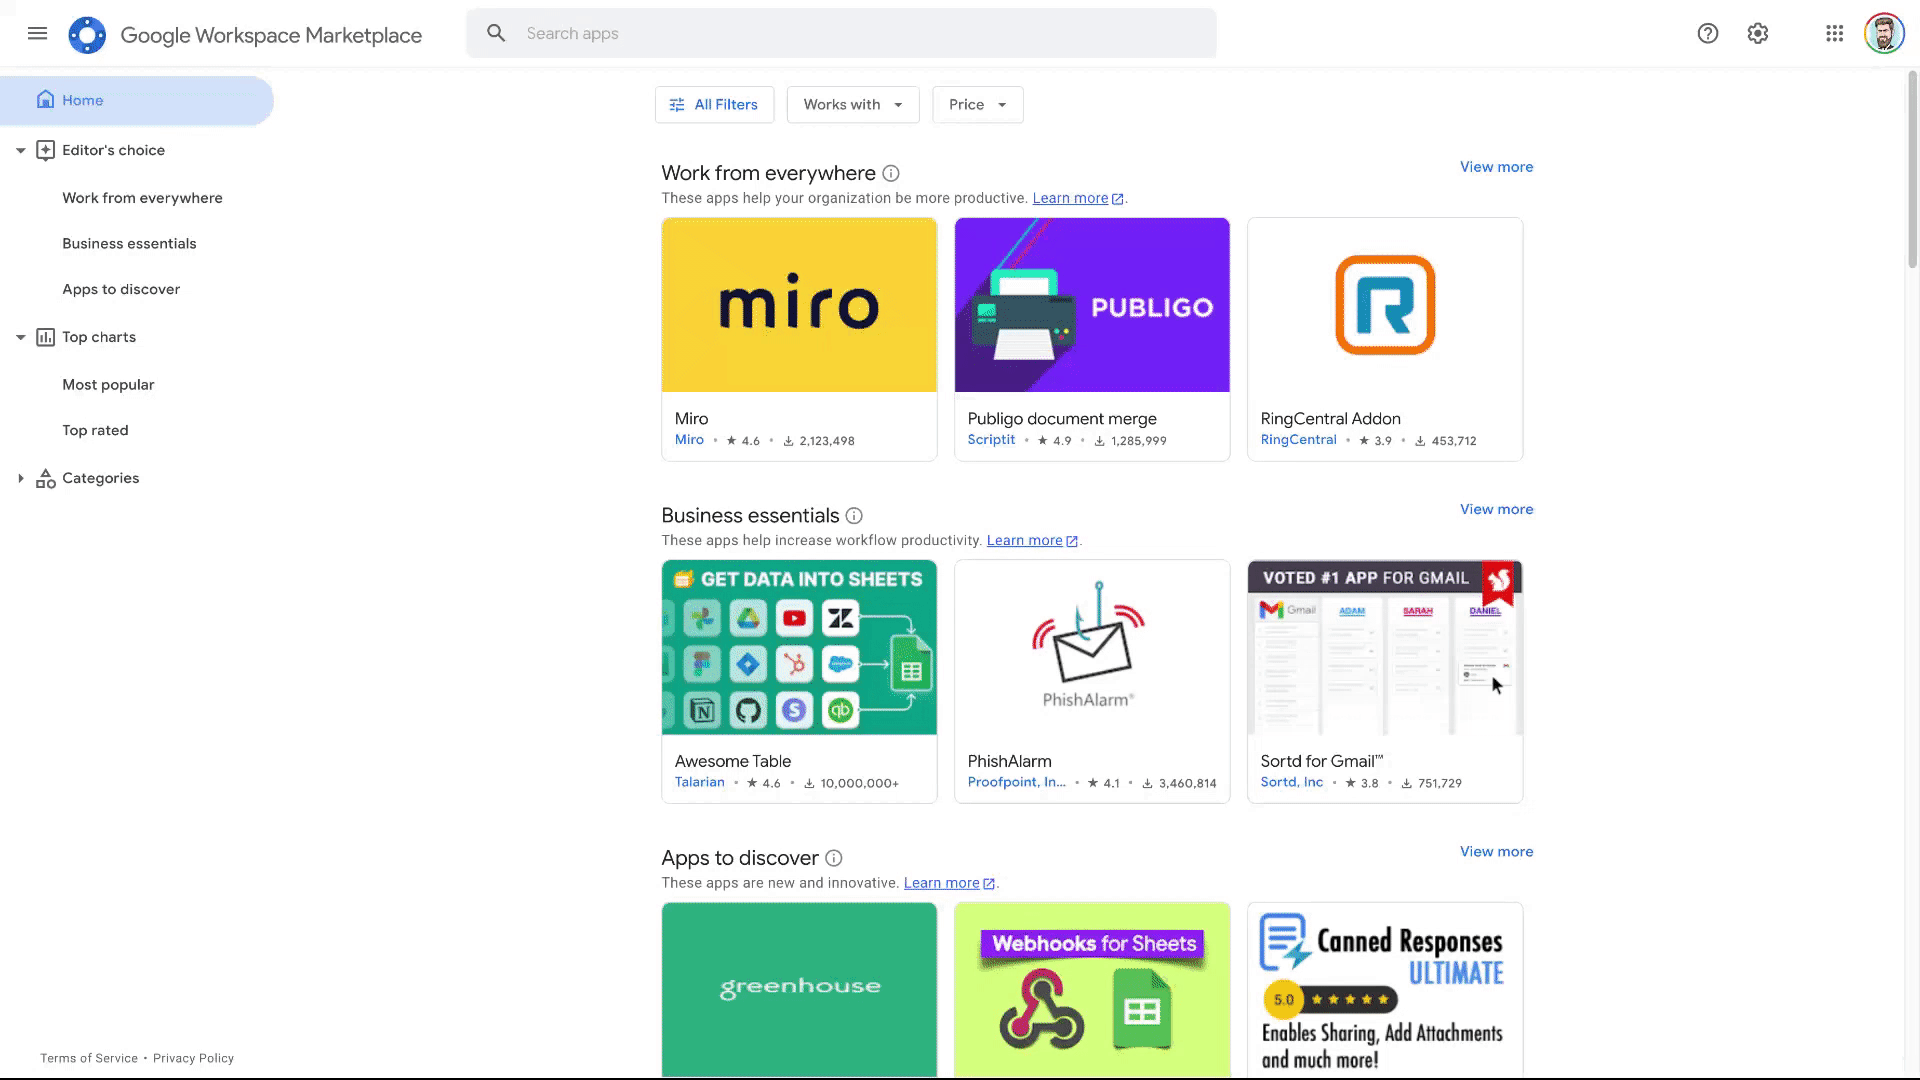
Task: Click the page vertical scrollbar
Action: (1912, 170)
